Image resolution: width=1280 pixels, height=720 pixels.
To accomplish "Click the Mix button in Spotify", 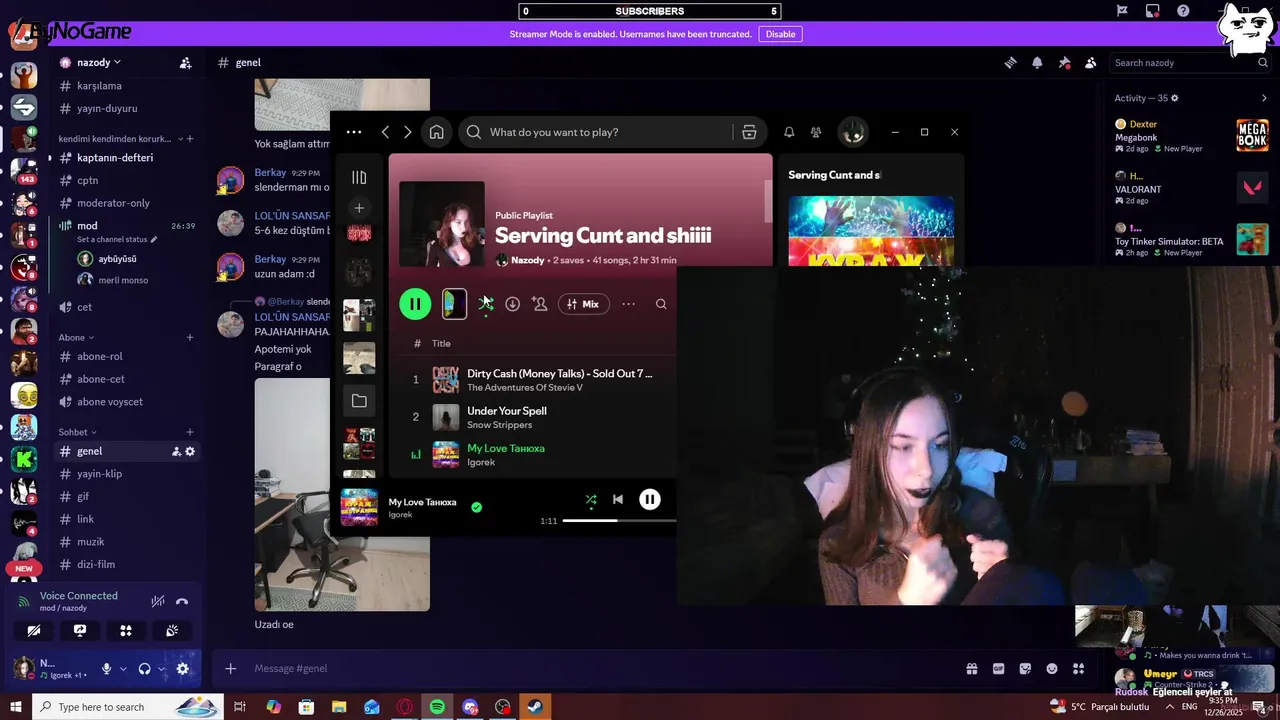I will tap(583, 304).
